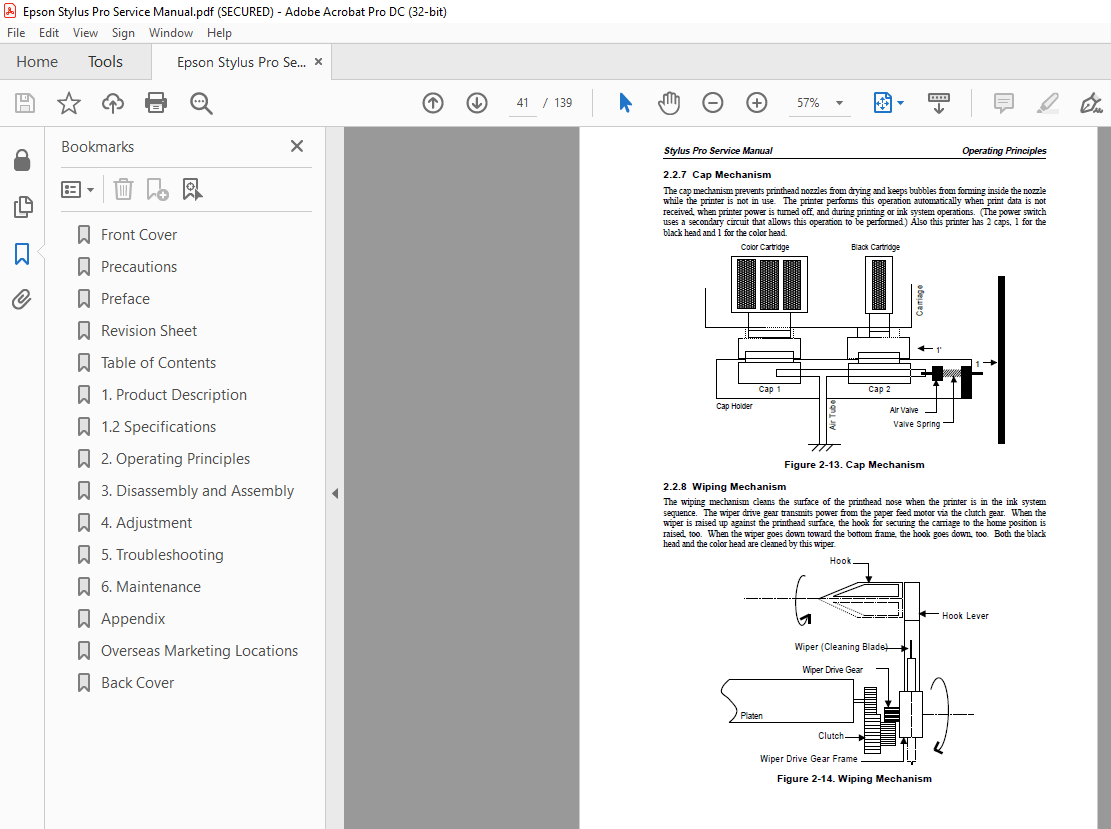Click the page number input field

(x=522, y=103)
